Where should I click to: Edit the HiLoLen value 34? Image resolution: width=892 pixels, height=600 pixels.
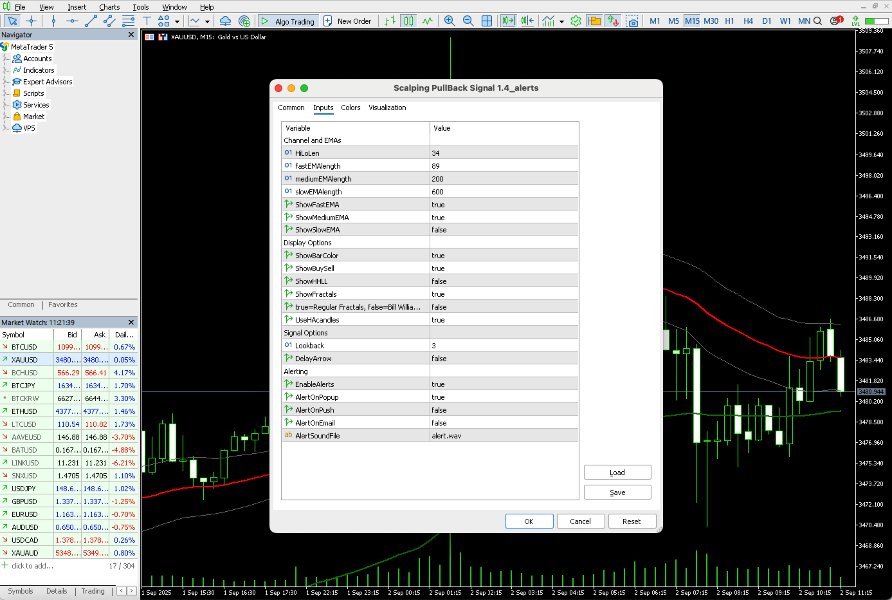click(504, 153)
